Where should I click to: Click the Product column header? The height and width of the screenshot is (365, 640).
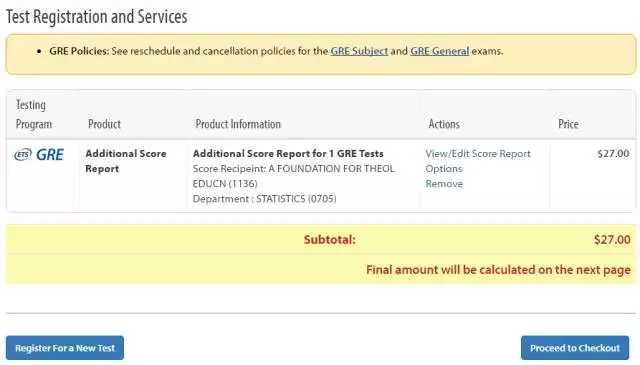[104, 124]
